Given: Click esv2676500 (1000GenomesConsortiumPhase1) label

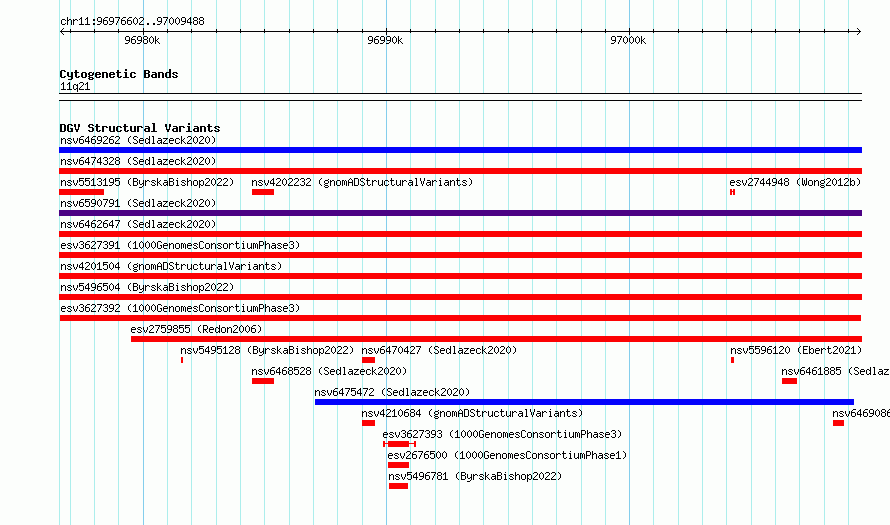Looking at the screenshot, I should [x=507, y=455].
